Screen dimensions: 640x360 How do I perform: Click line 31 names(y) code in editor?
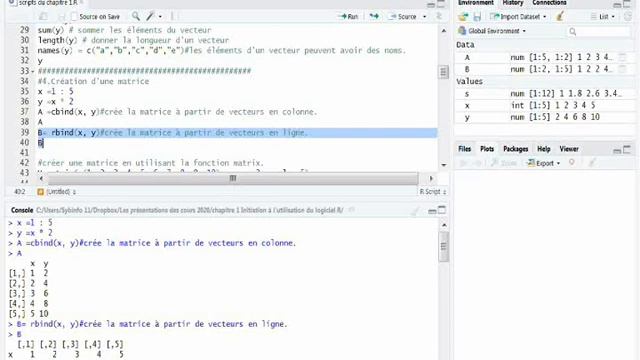click(x=222, y=51)
